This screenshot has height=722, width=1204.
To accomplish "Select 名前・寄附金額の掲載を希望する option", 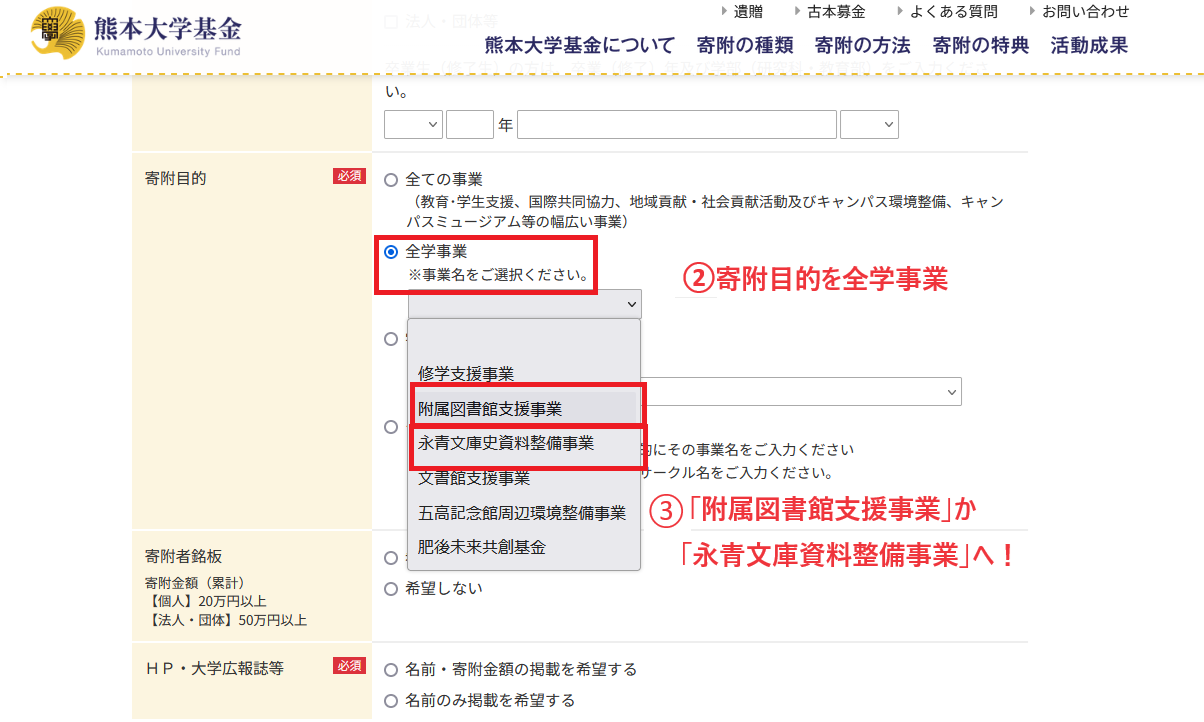I will [x=391, y=669].
